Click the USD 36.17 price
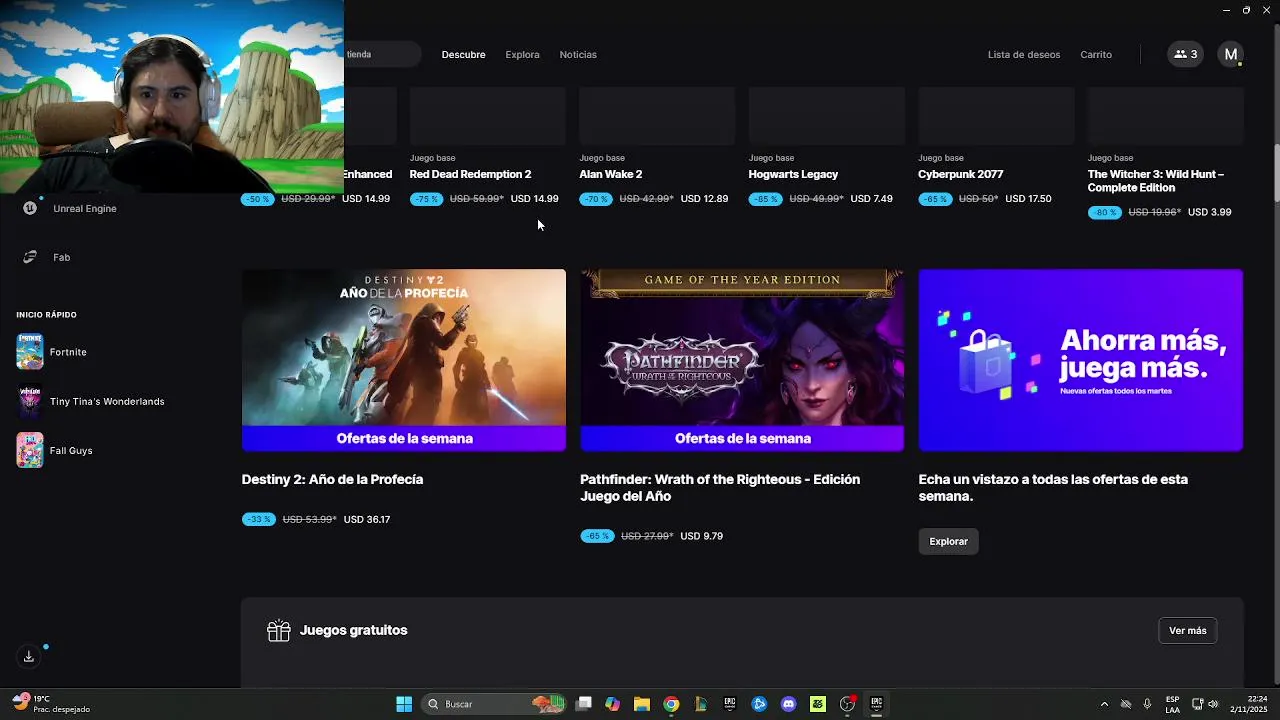Viewport: 1280px width, 720px height. [x=367, y=520]
